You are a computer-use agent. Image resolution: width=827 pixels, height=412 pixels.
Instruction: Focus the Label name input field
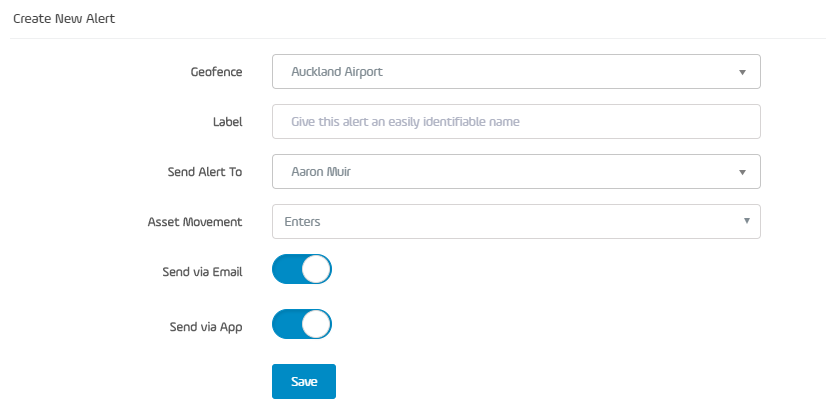click(x=516, y=122)
